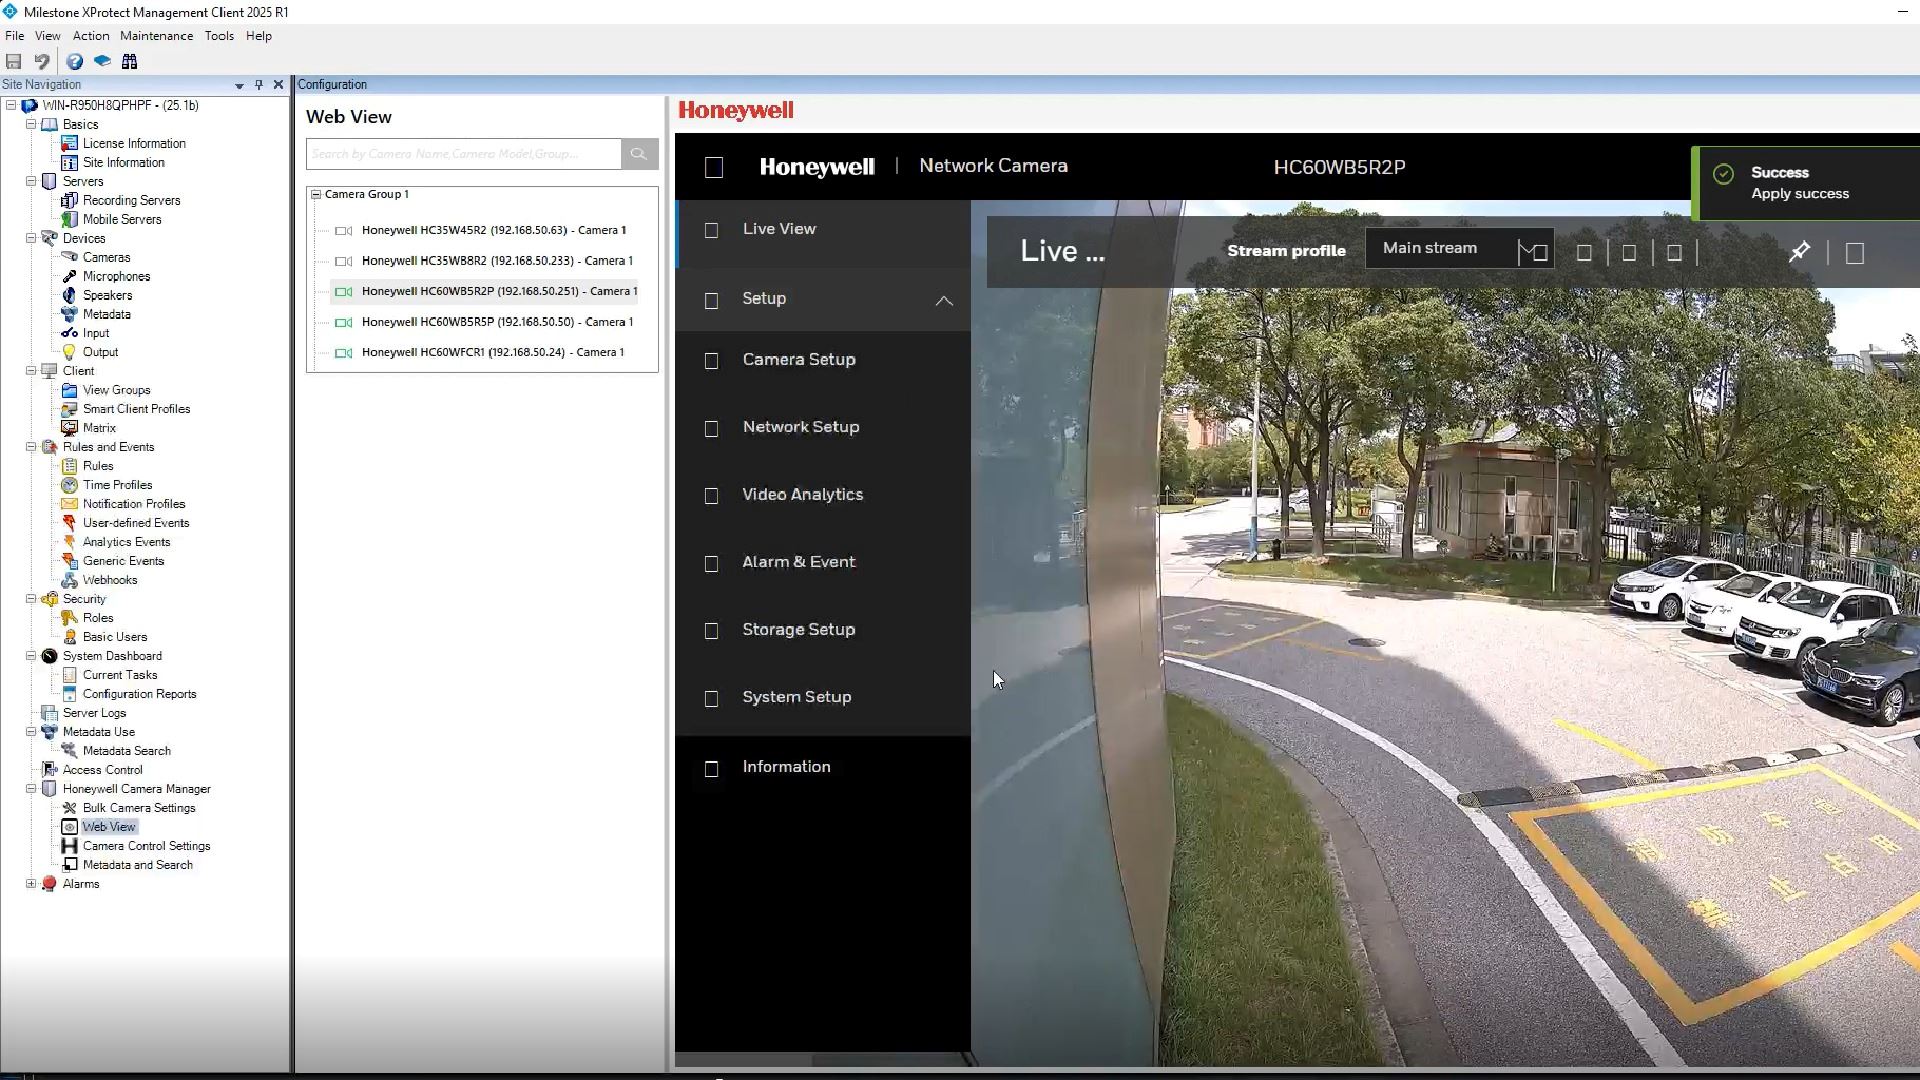
Task: Open the Maintenance menu
Action: (156, 36)
